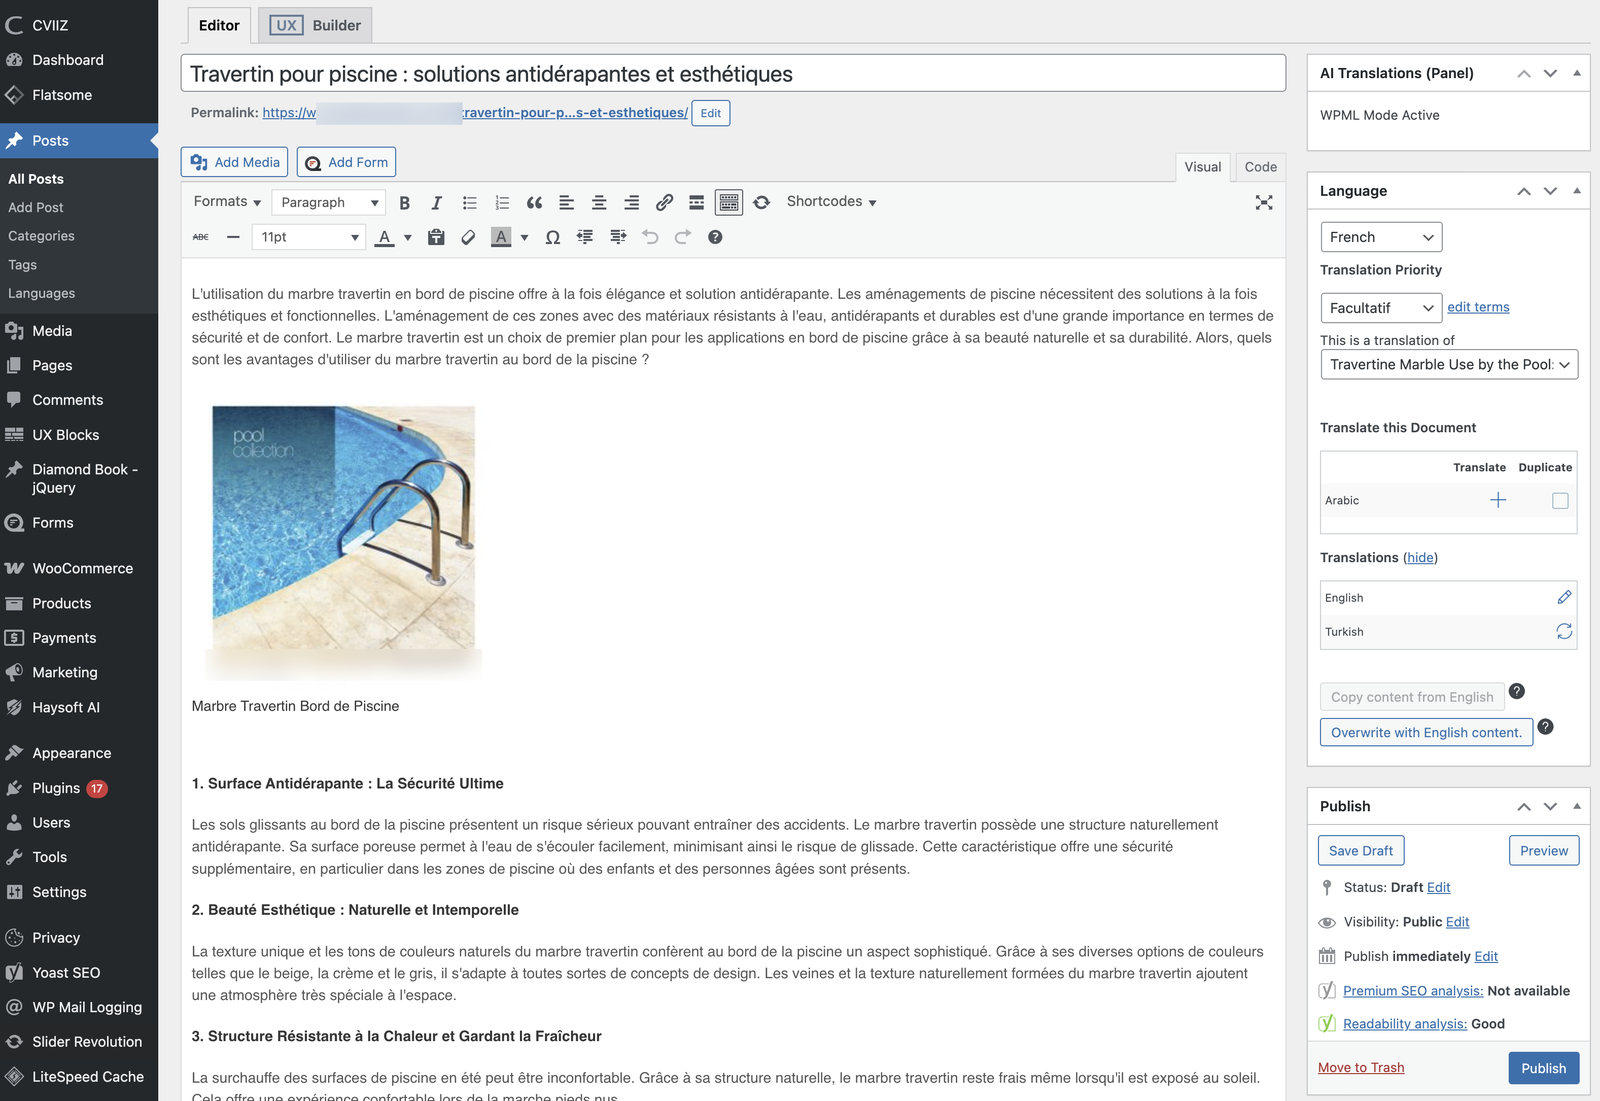Clear formatting with eraser icon
The image size is (1600, 1101).
click(468, 237)
